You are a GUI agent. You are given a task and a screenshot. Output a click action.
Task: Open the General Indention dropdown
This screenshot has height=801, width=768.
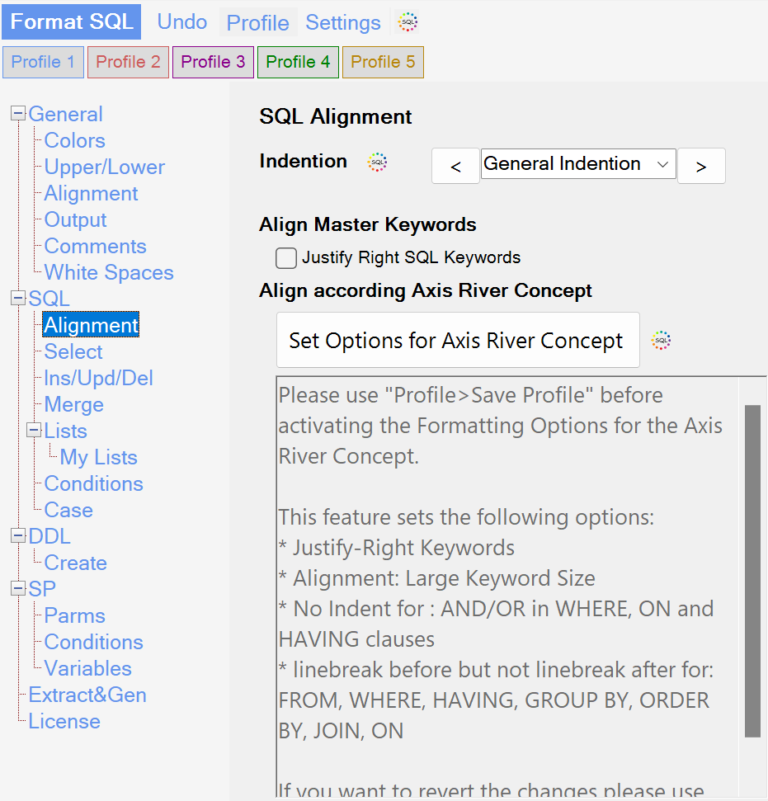[x=577, y=164]
